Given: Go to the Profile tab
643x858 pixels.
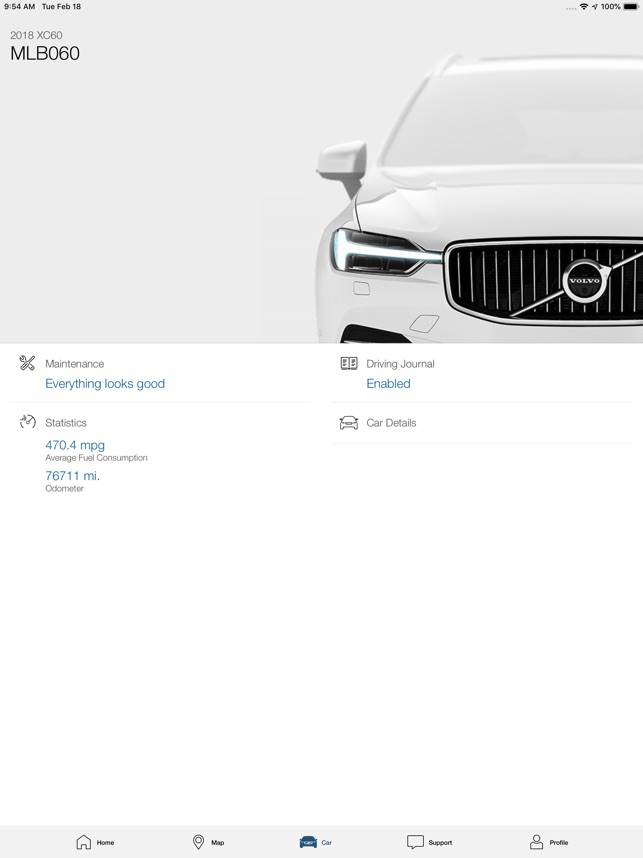Looking at the screenshot, I should (x=549, y=842).
